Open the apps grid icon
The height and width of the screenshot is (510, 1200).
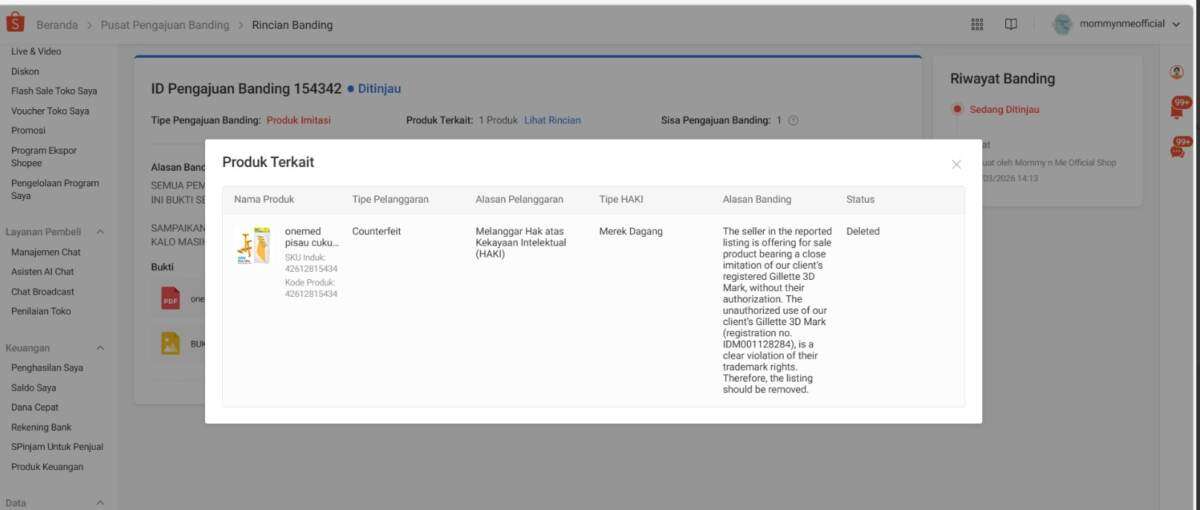977,24
